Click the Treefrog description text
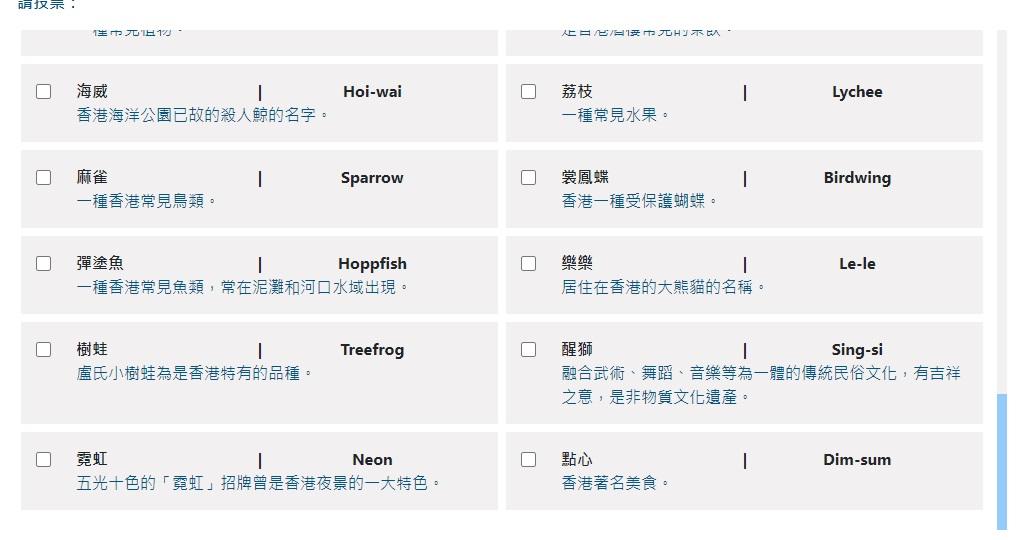This screenshot has width=1020, height=540. coord(195,373)
